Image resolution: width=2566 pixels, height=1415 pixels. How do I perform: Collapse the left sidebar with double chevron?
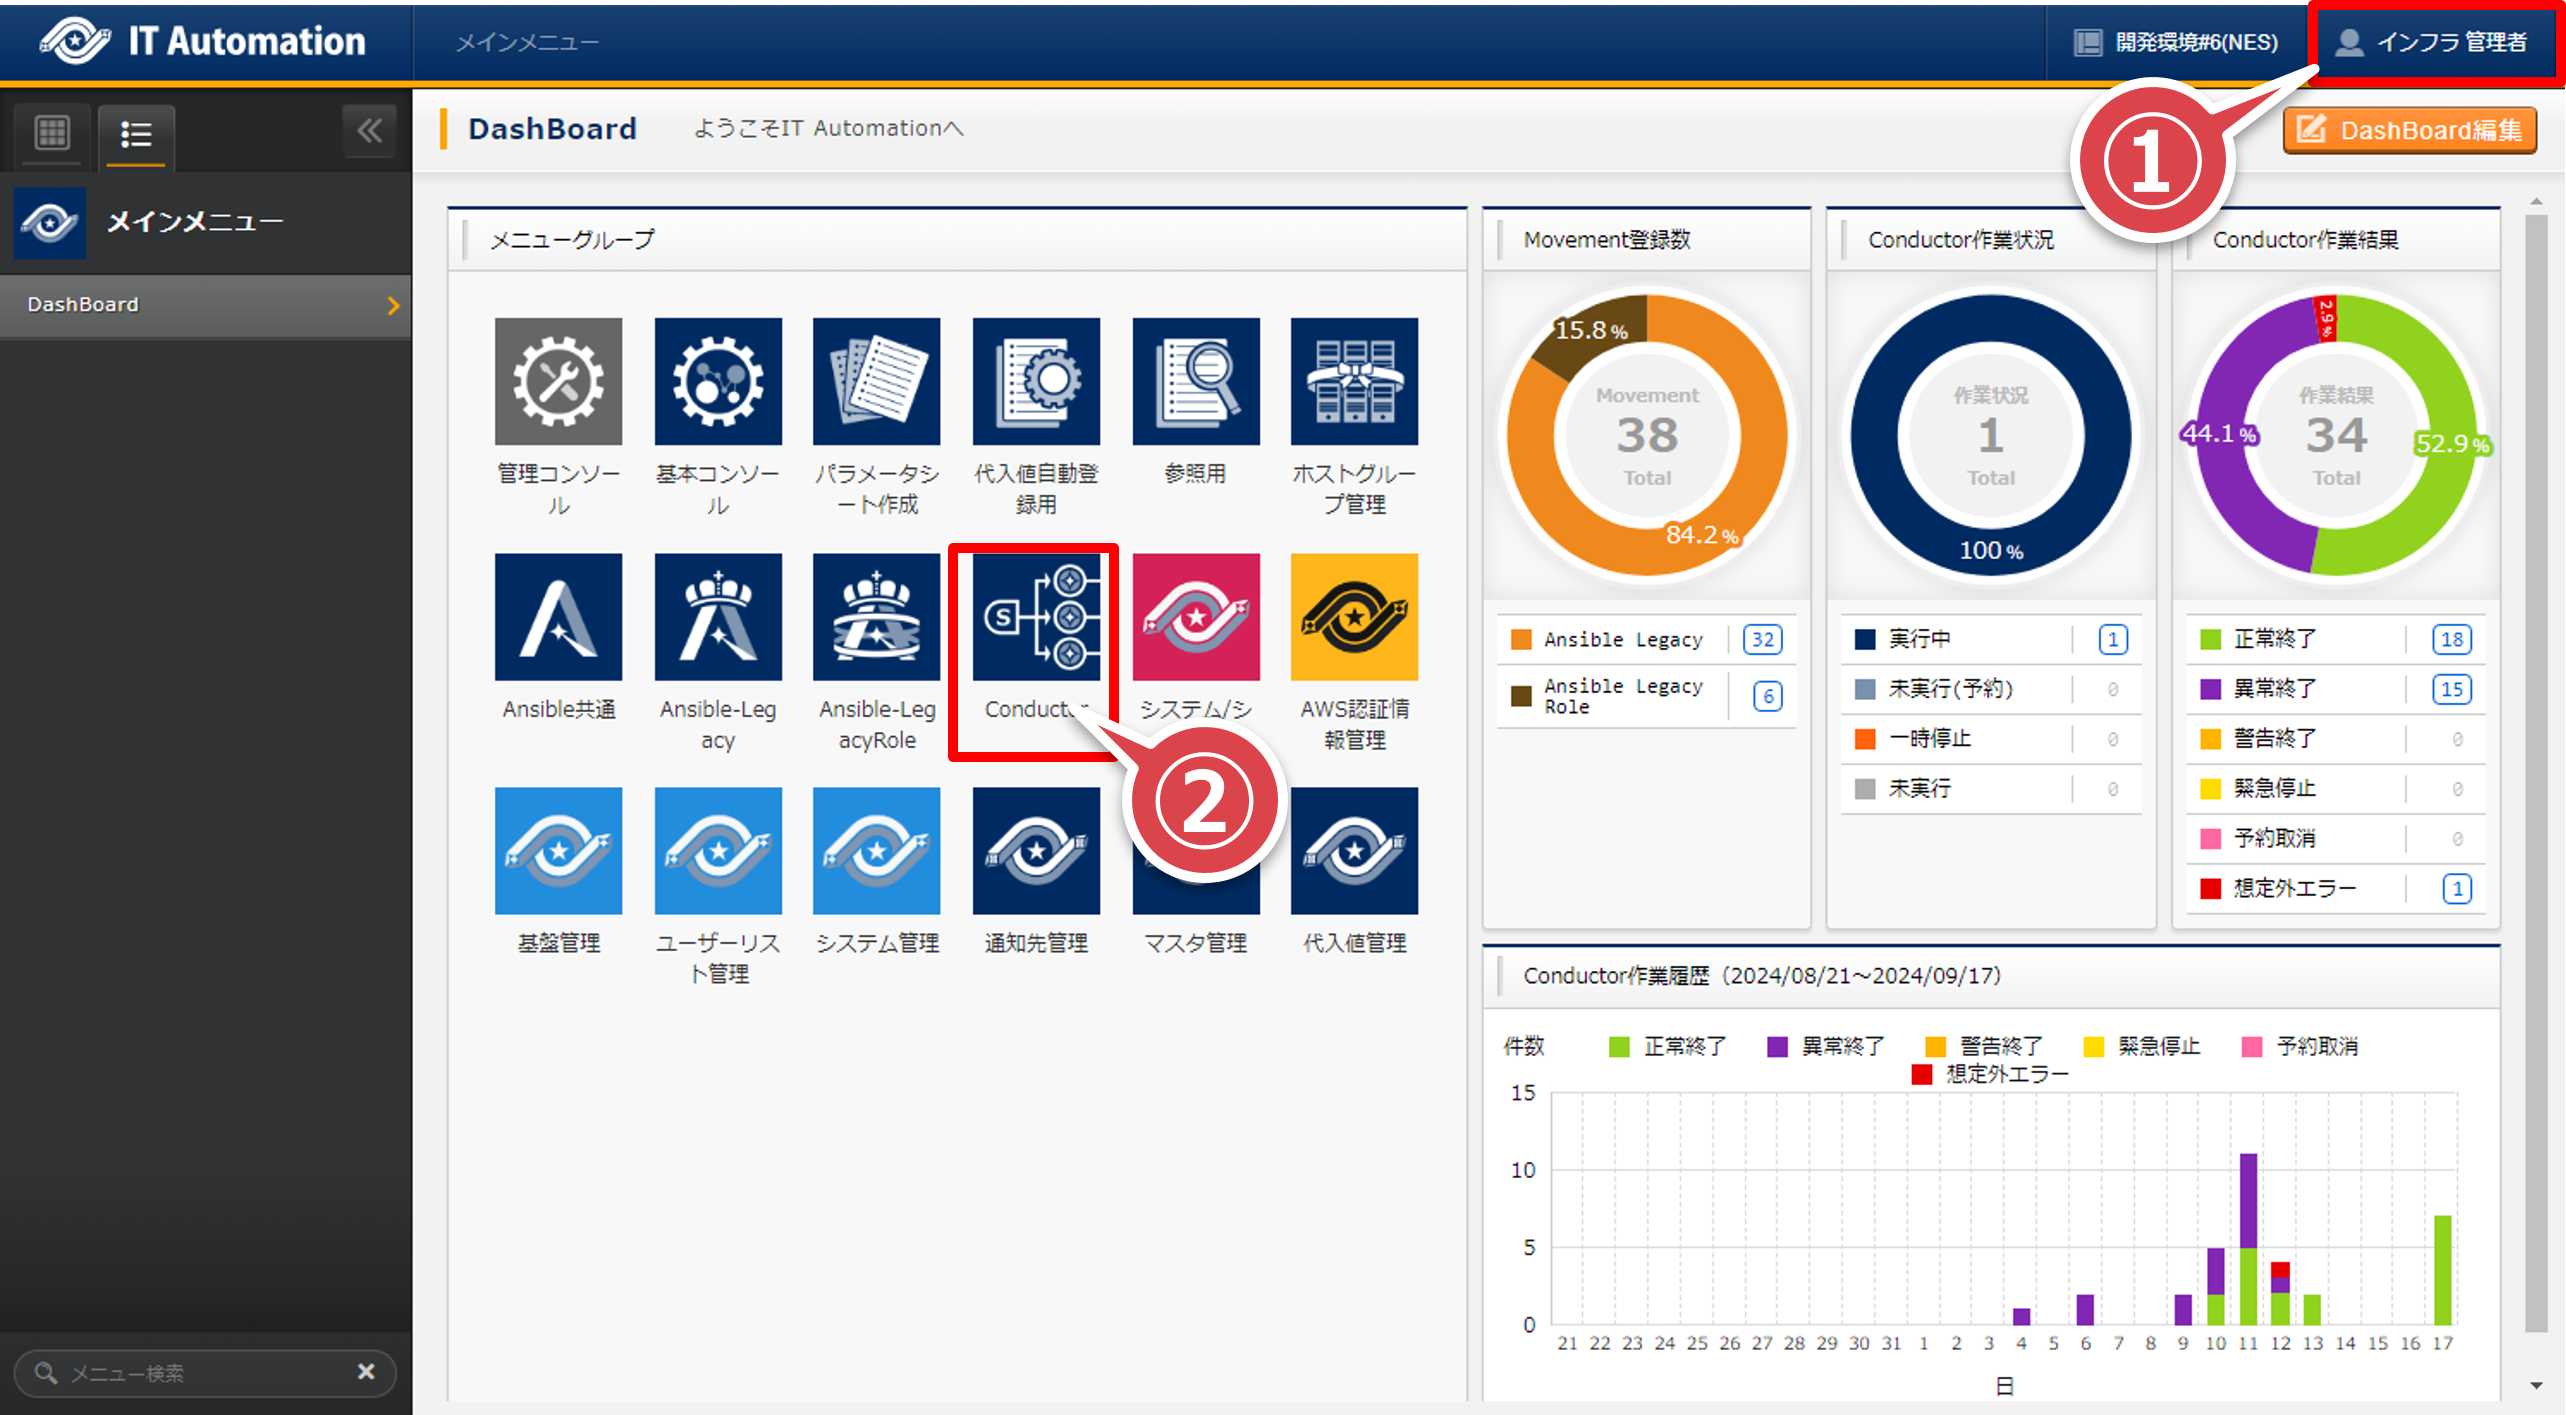point(369,131)
